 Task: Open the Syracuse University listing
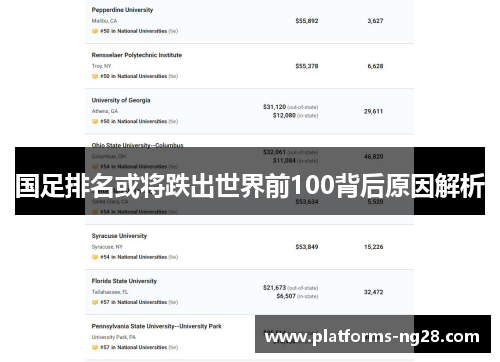click(119, 236)
